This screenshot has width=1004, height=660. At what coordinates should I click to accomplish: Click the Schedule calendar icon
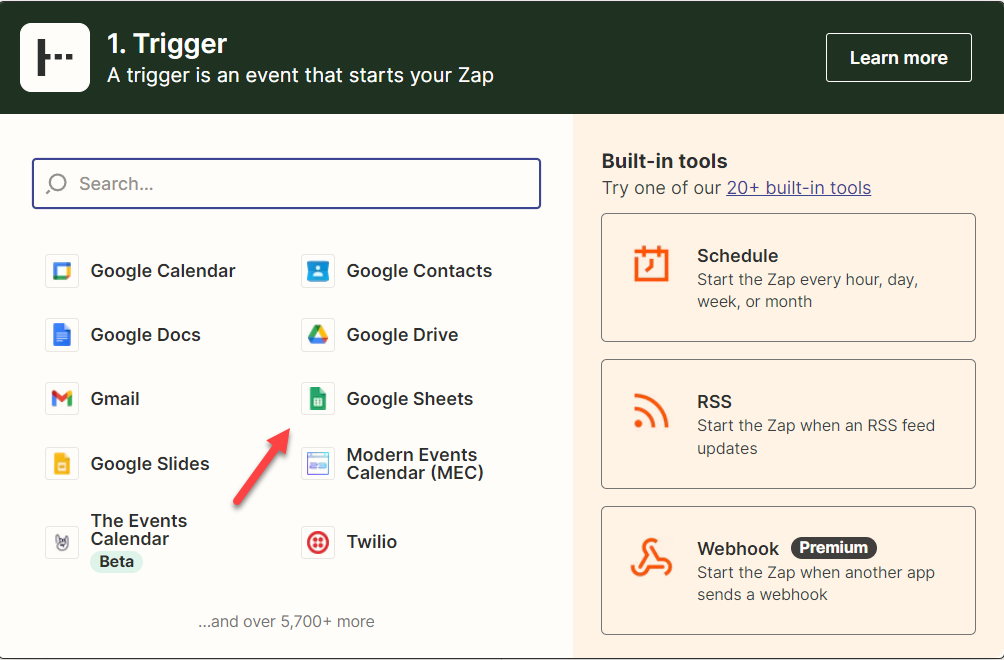[651, 263]
